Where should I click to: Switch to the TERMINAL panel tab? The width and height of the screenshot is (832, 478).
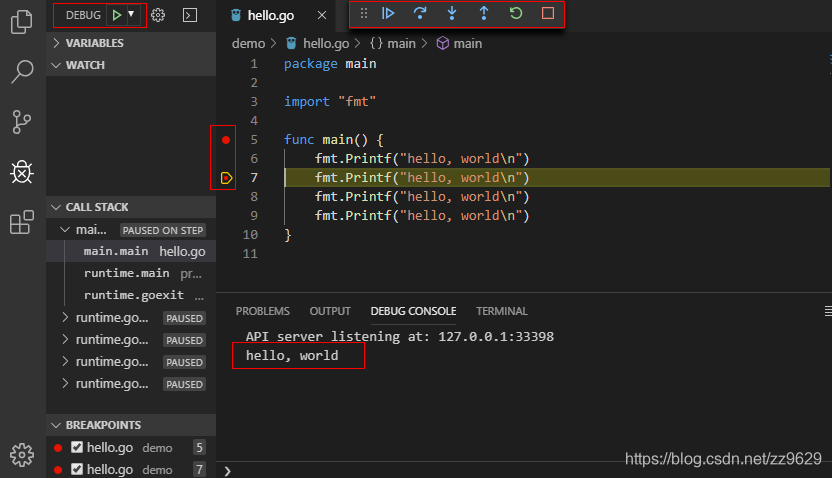pos(501,311)
